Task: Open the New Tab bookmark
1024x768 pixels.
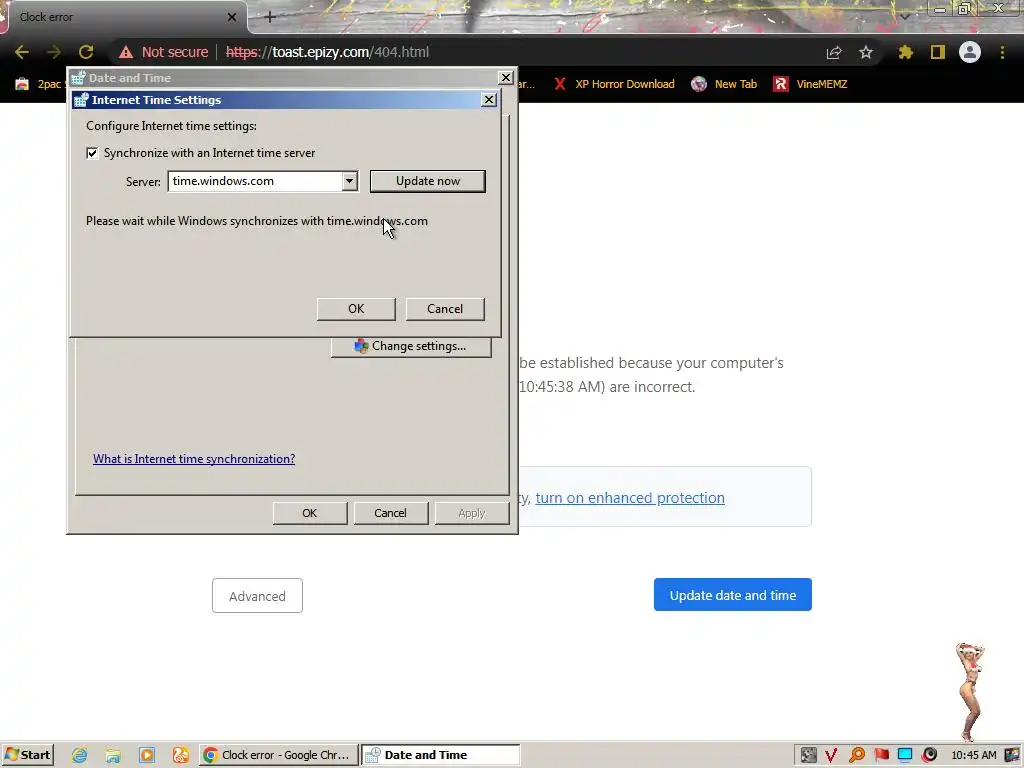Action: [x=724, y=84]
